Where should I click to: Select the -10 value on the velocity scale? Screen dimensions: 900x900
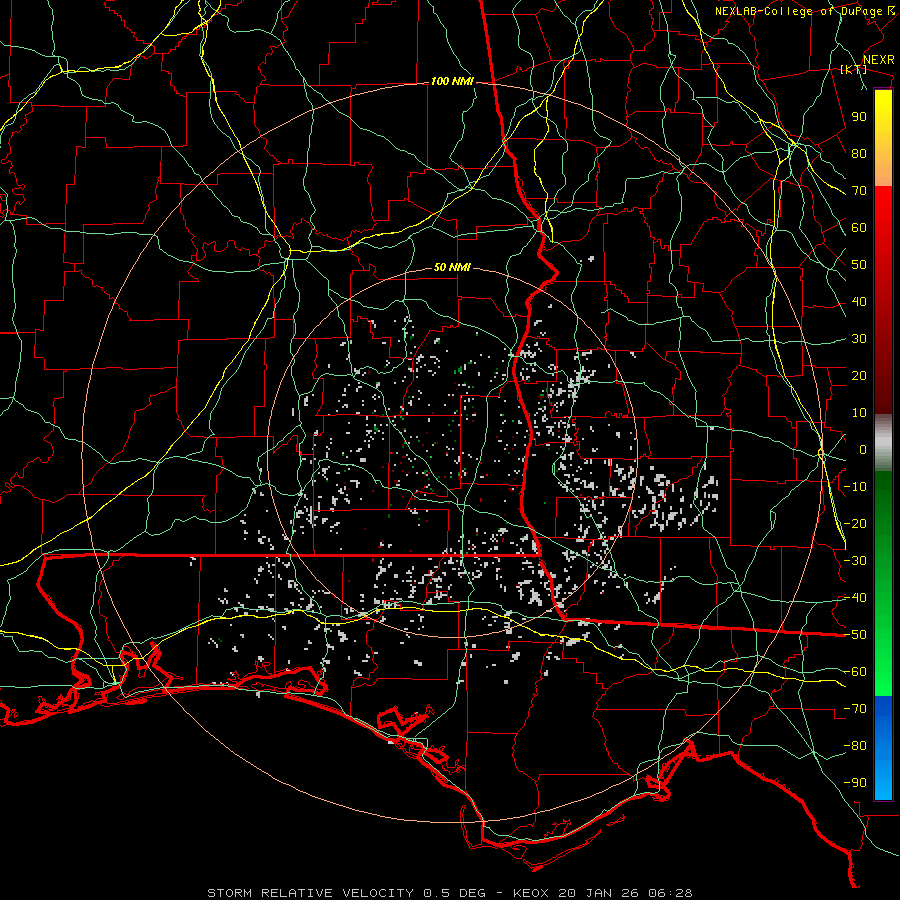pos(855,487)
